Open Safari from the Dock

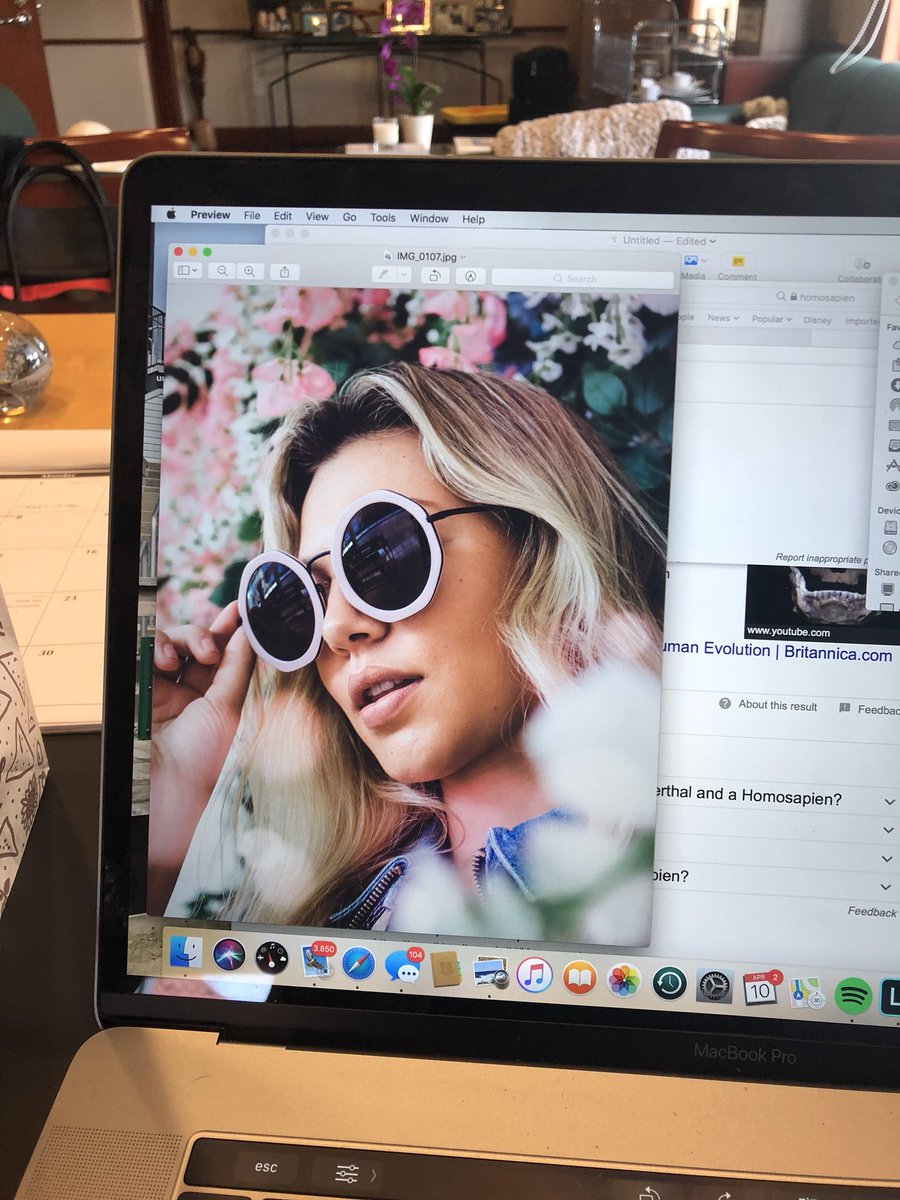click(x=358, y=963)
